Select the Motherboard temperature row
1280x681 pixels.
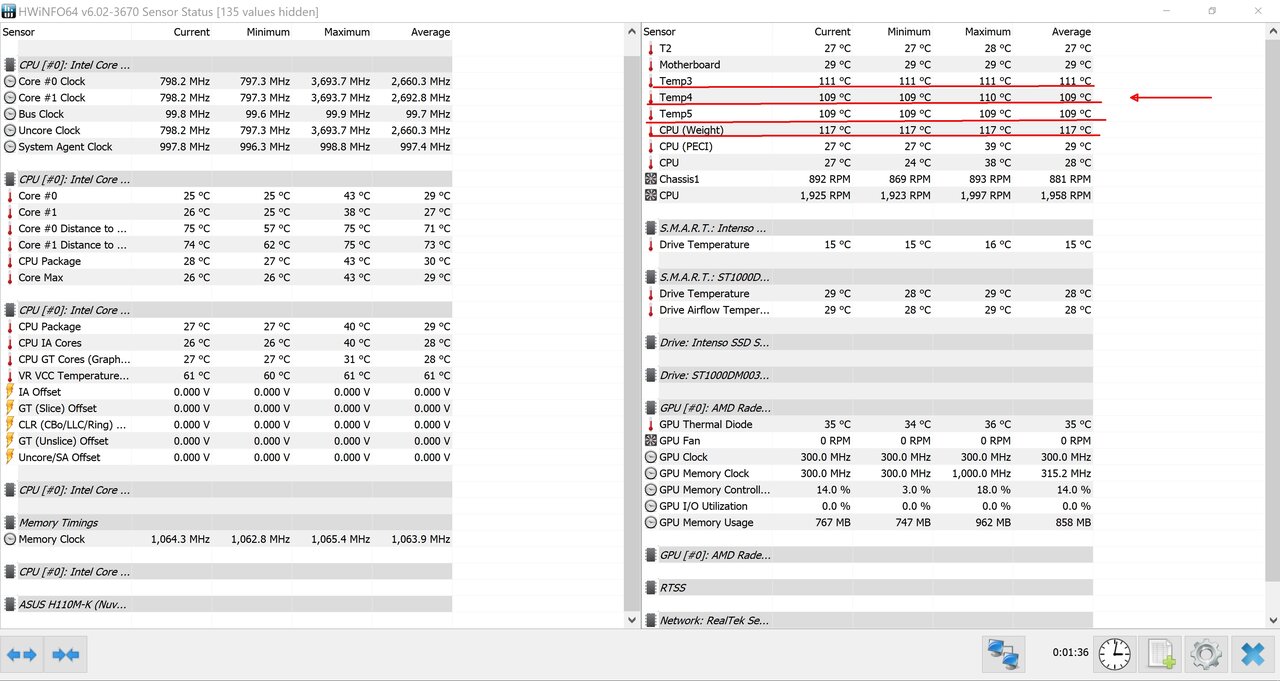867,65
